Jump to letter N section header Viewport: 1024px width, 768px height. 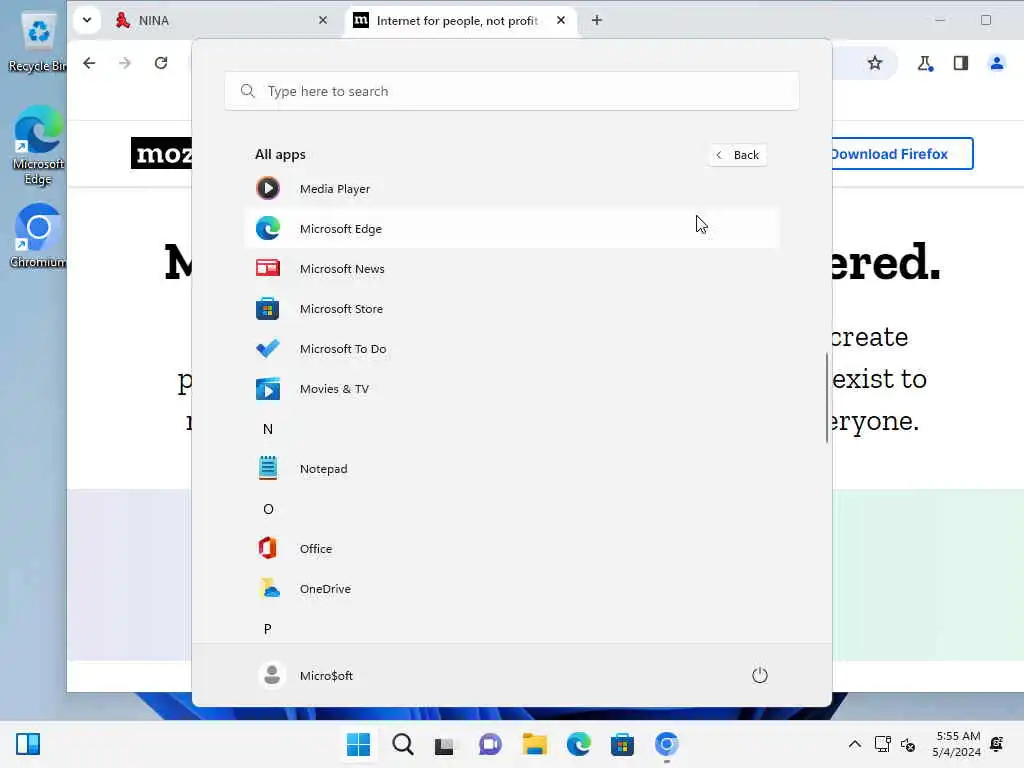268,429
